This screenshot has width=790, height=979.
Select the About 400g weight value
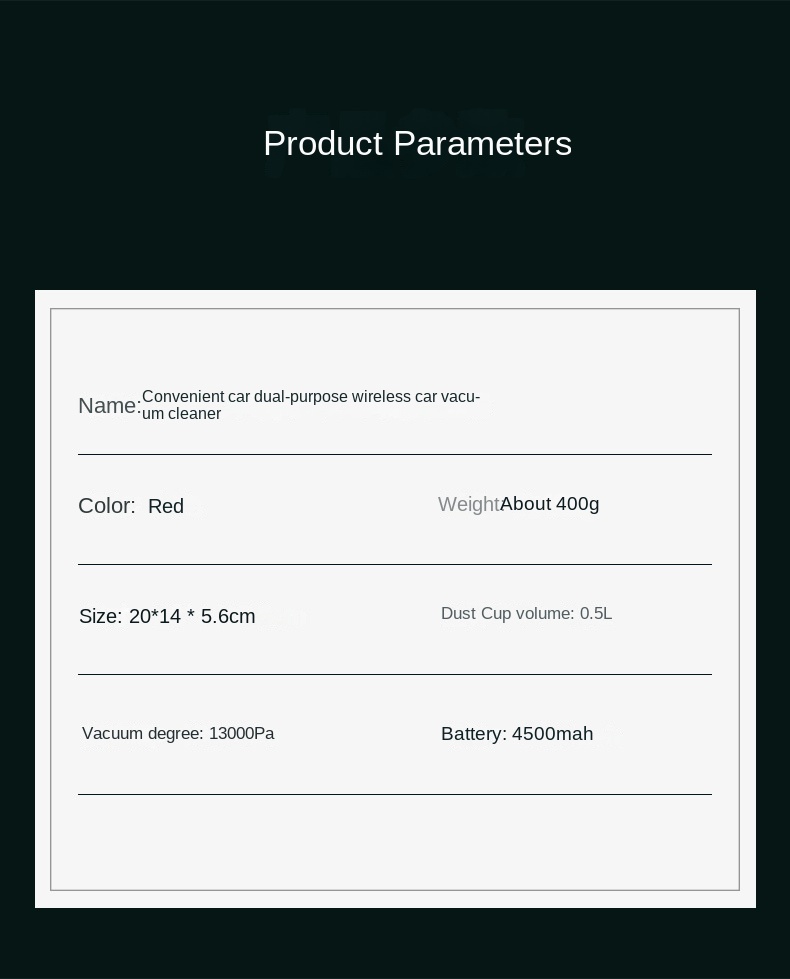550,504
